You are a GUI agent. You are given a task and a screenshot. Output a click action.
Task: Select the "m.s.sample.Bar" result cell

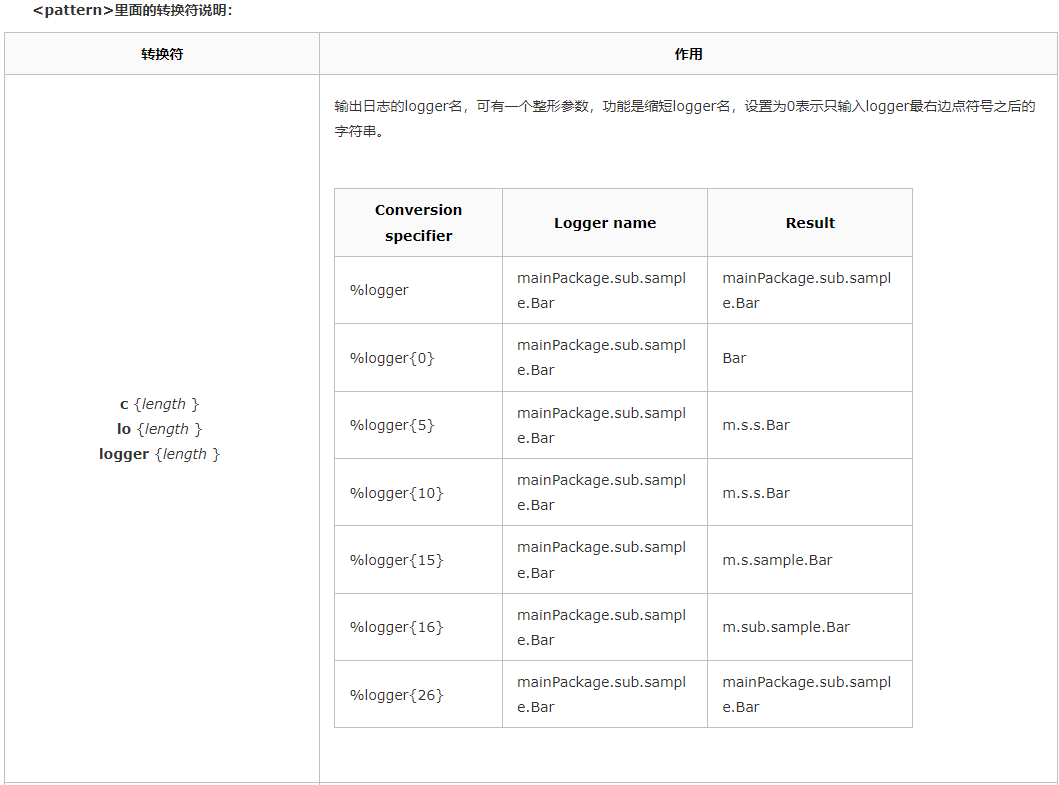tap(810, 560)
